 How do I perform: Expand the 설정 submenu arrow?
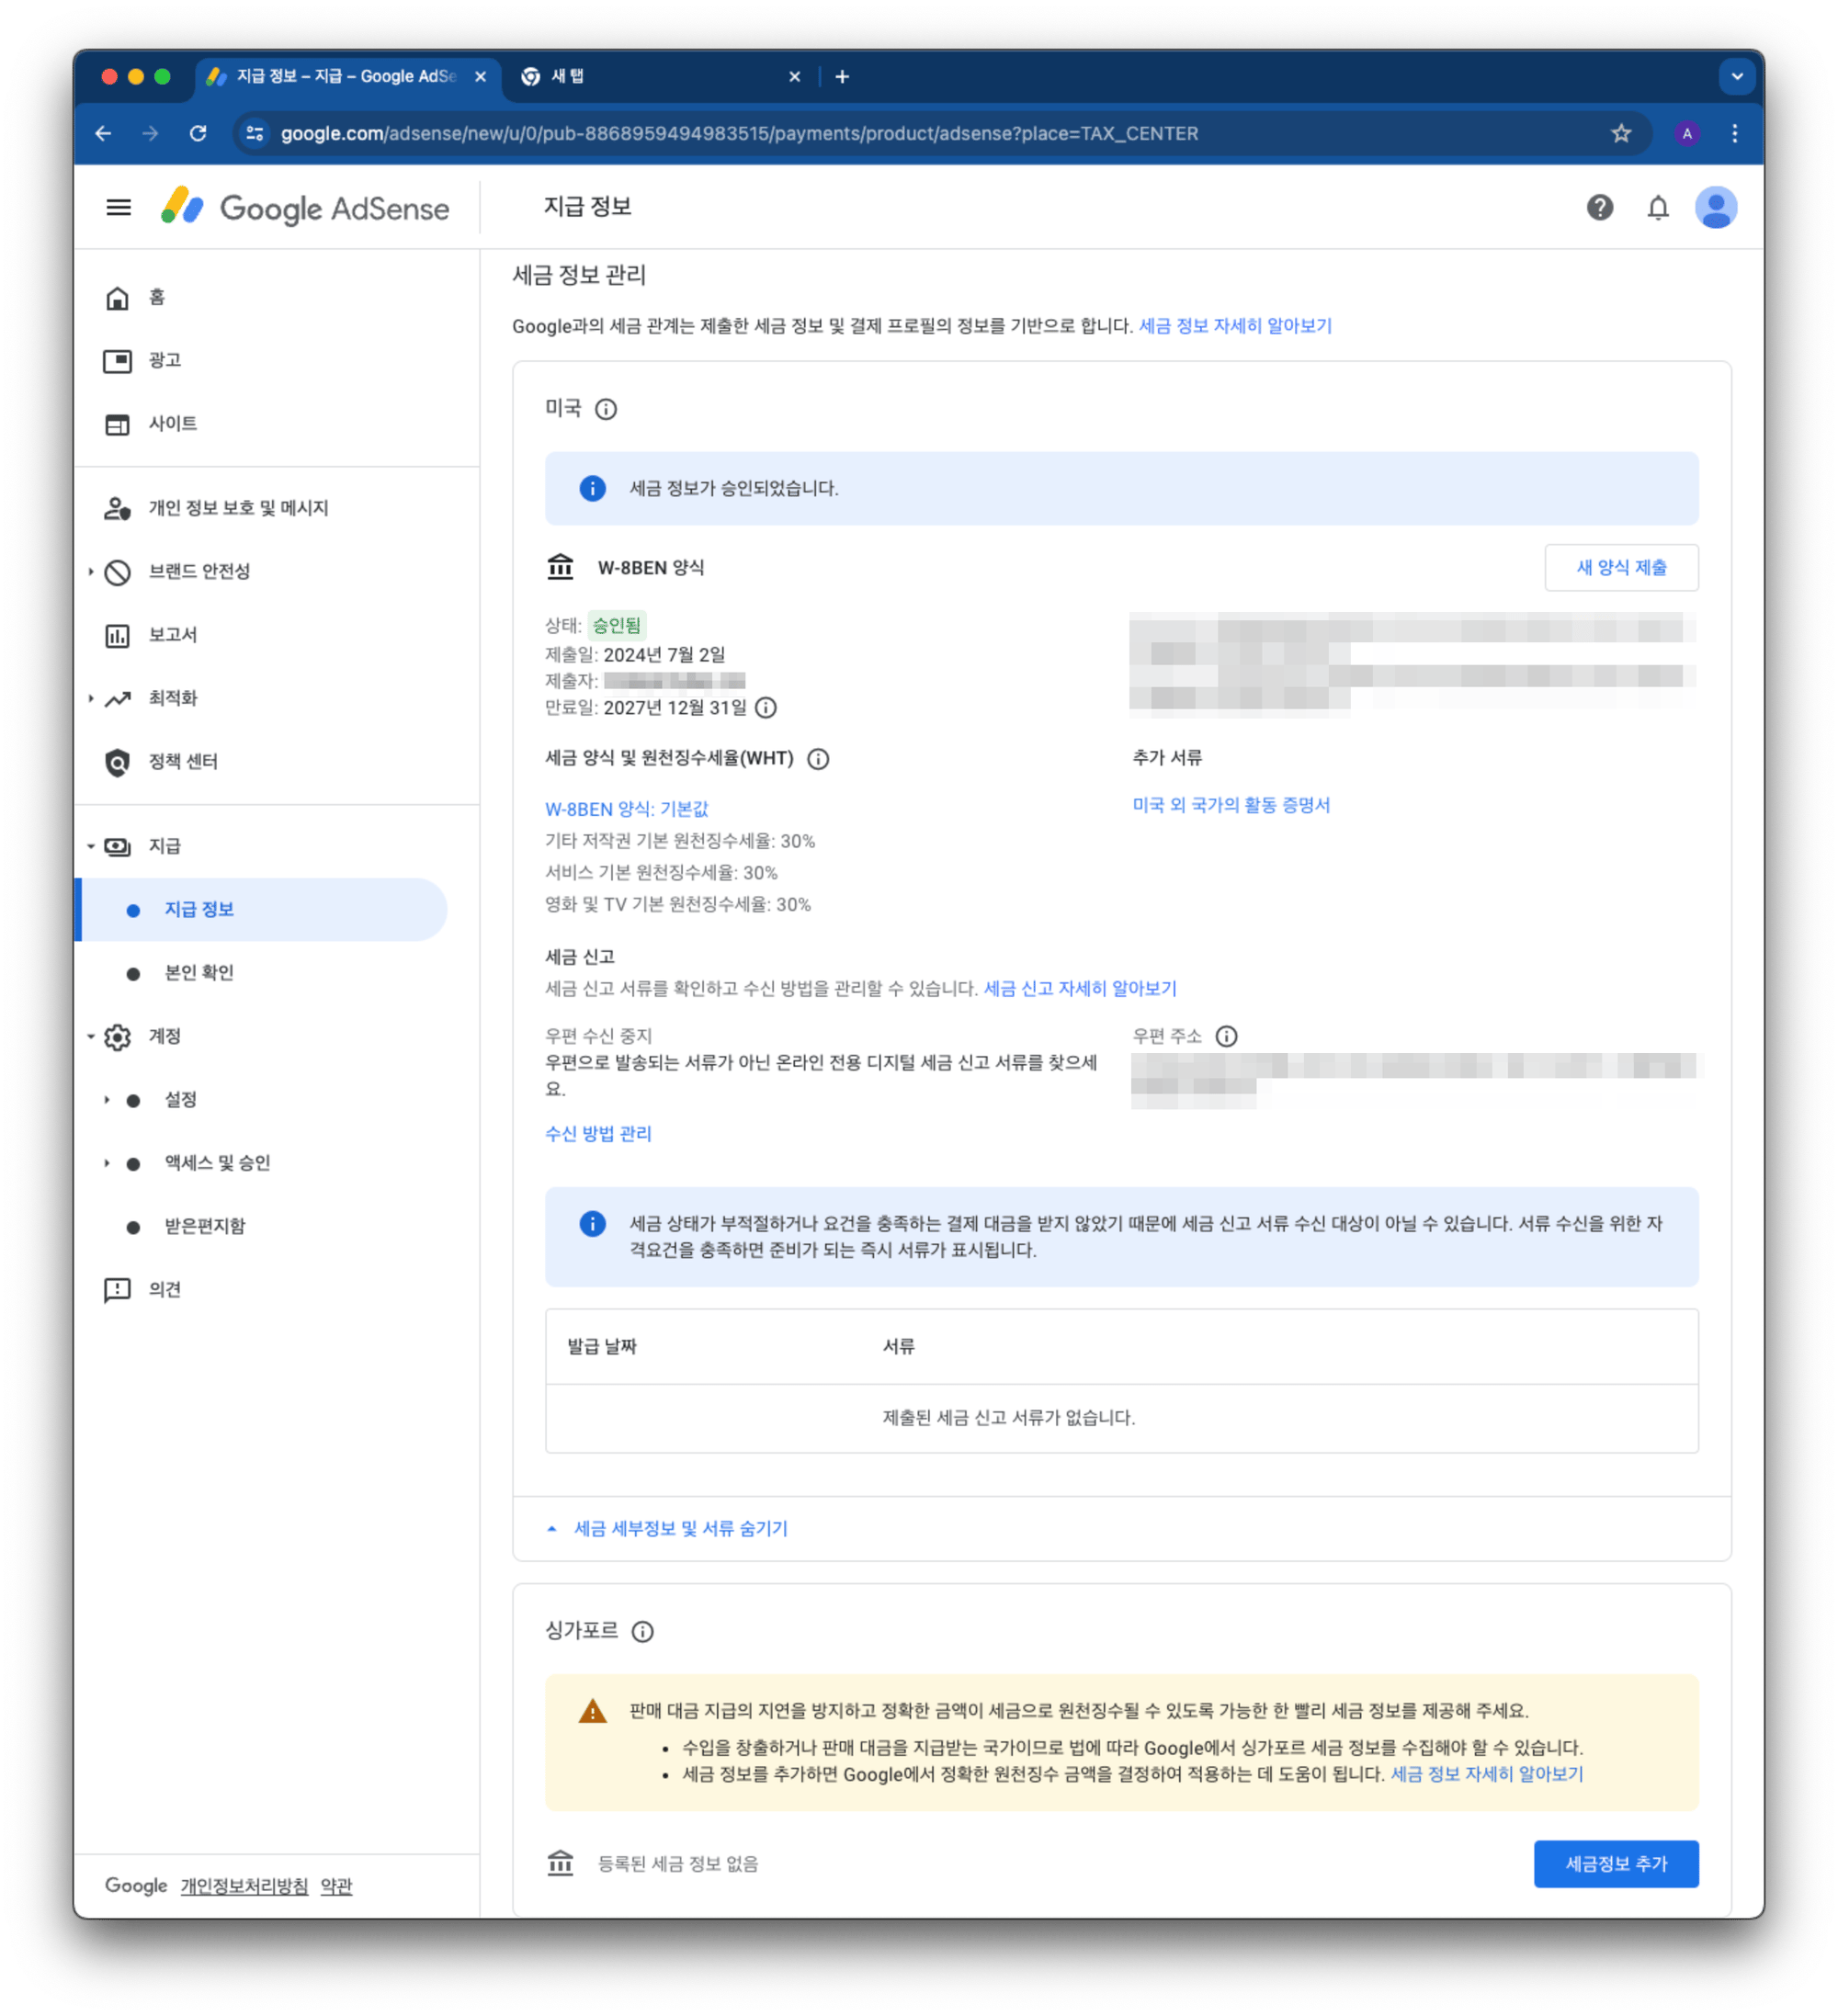point(107,1099)
